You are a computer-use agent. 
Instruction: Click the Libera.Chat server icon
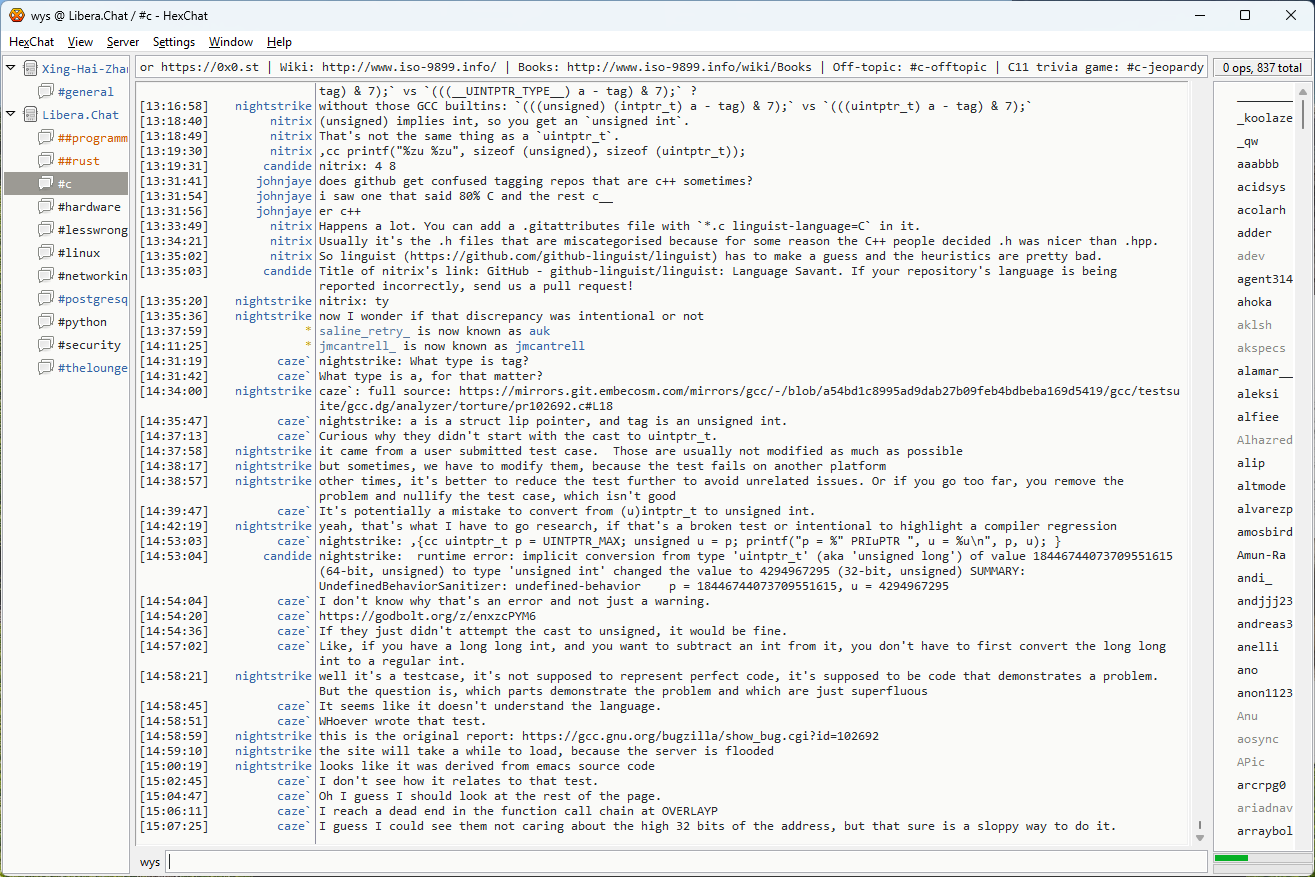(x=31, y=115)
